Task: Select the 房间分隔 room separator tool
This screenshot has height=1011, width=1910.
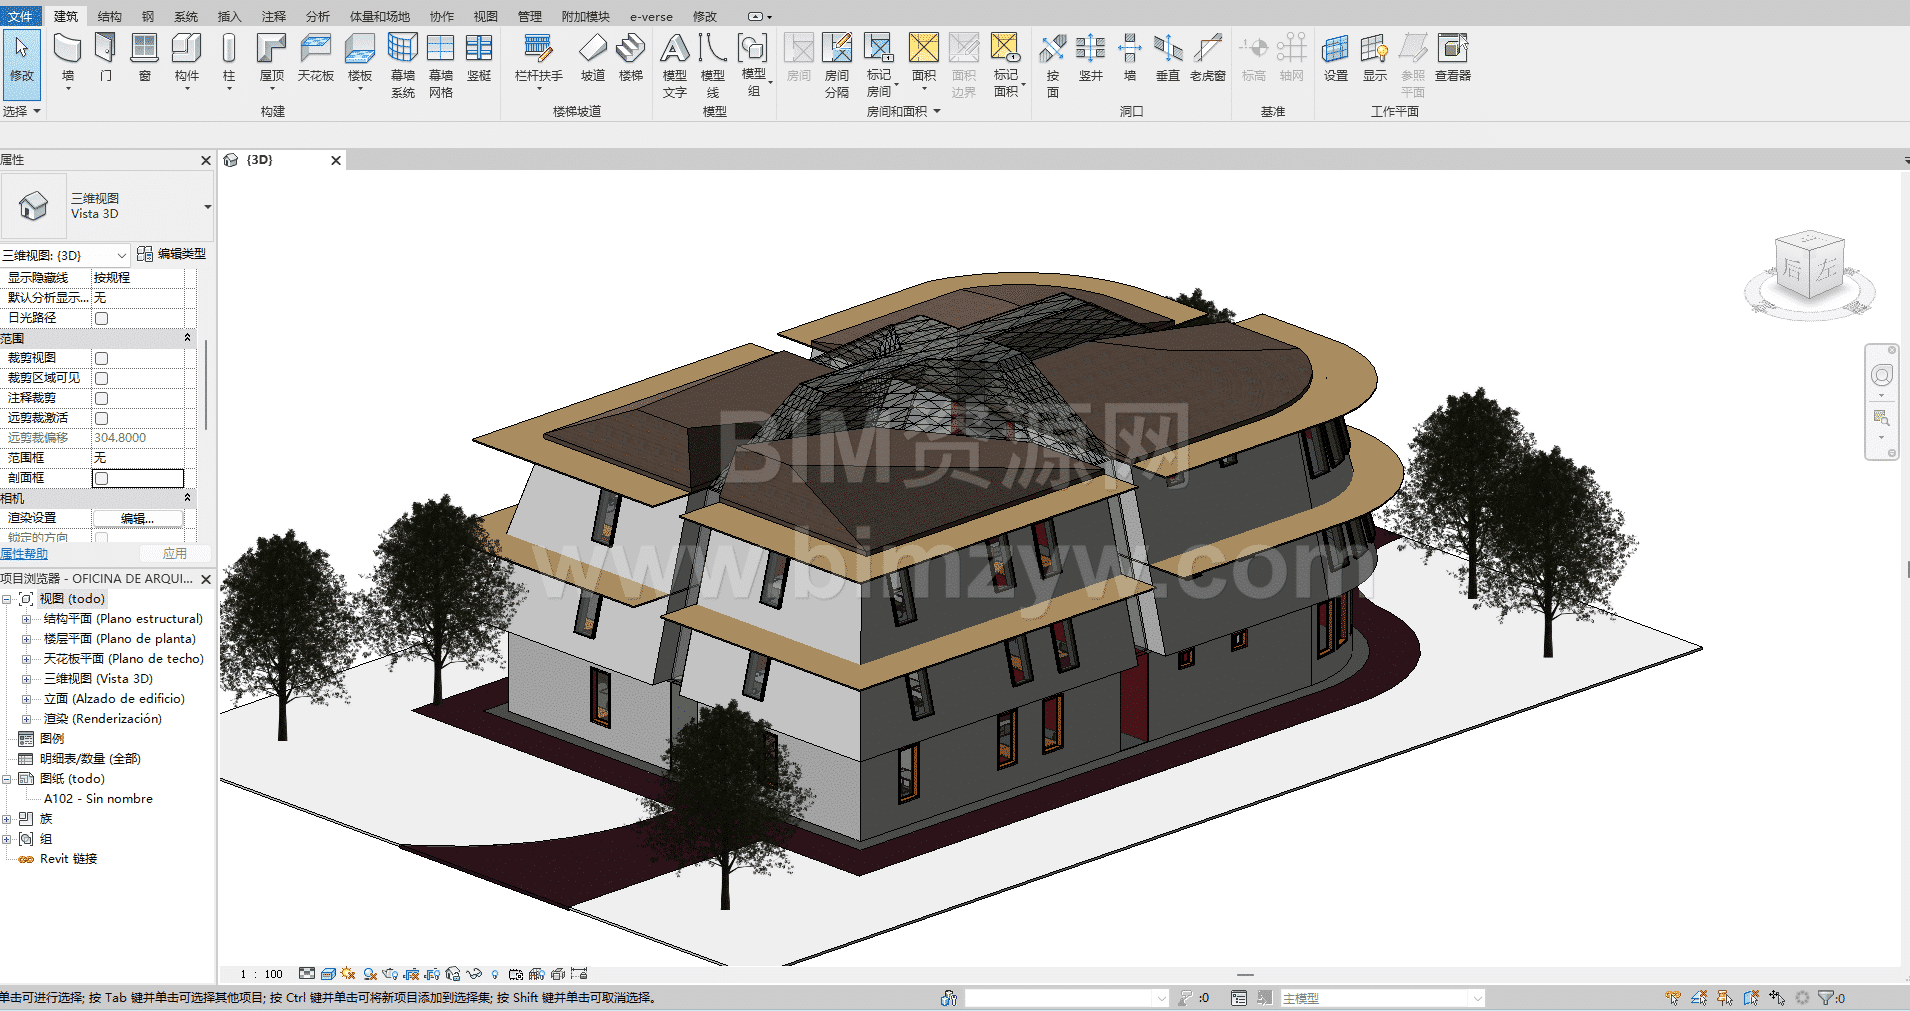Action: tap(837, 65)
